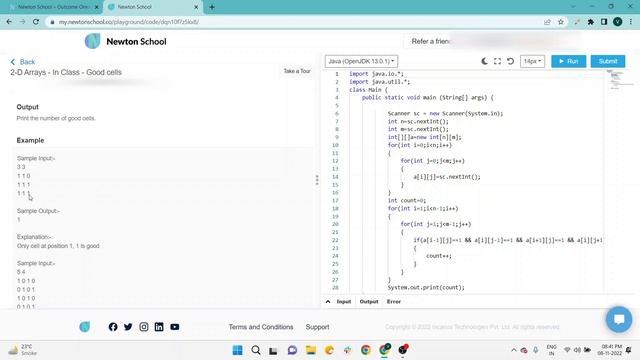Click line 'int count=0;' in editor
Viewport: 640px width, 360px height.
[x=407, y=201]
